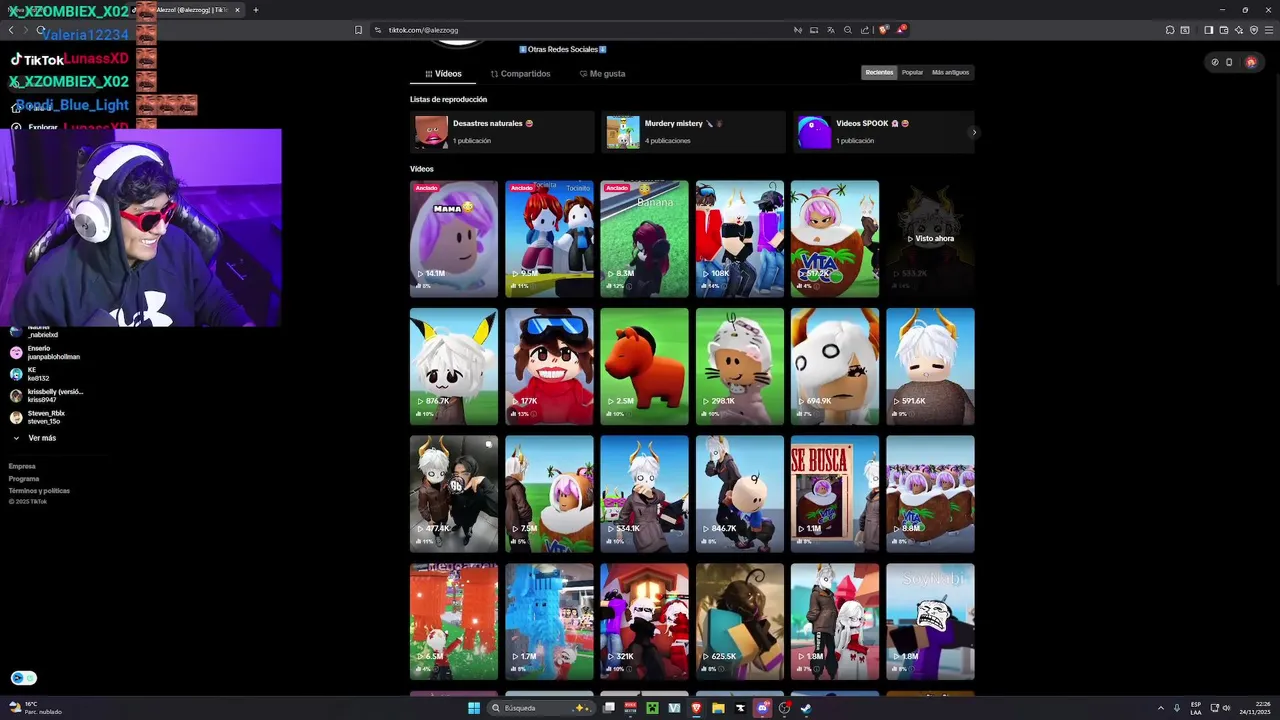The height and width of the screenshot is (720, 1280).
Task: Click the Windows Start button
Action: click(474, 708)
